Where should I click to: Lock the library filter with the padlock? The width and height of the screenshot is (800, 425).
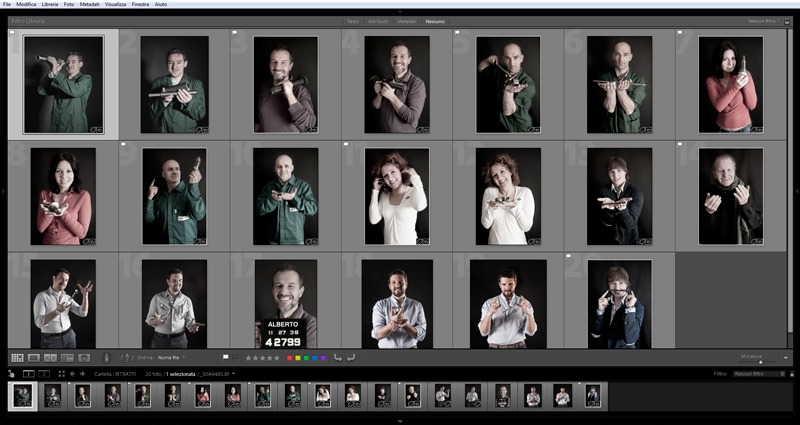788,21
